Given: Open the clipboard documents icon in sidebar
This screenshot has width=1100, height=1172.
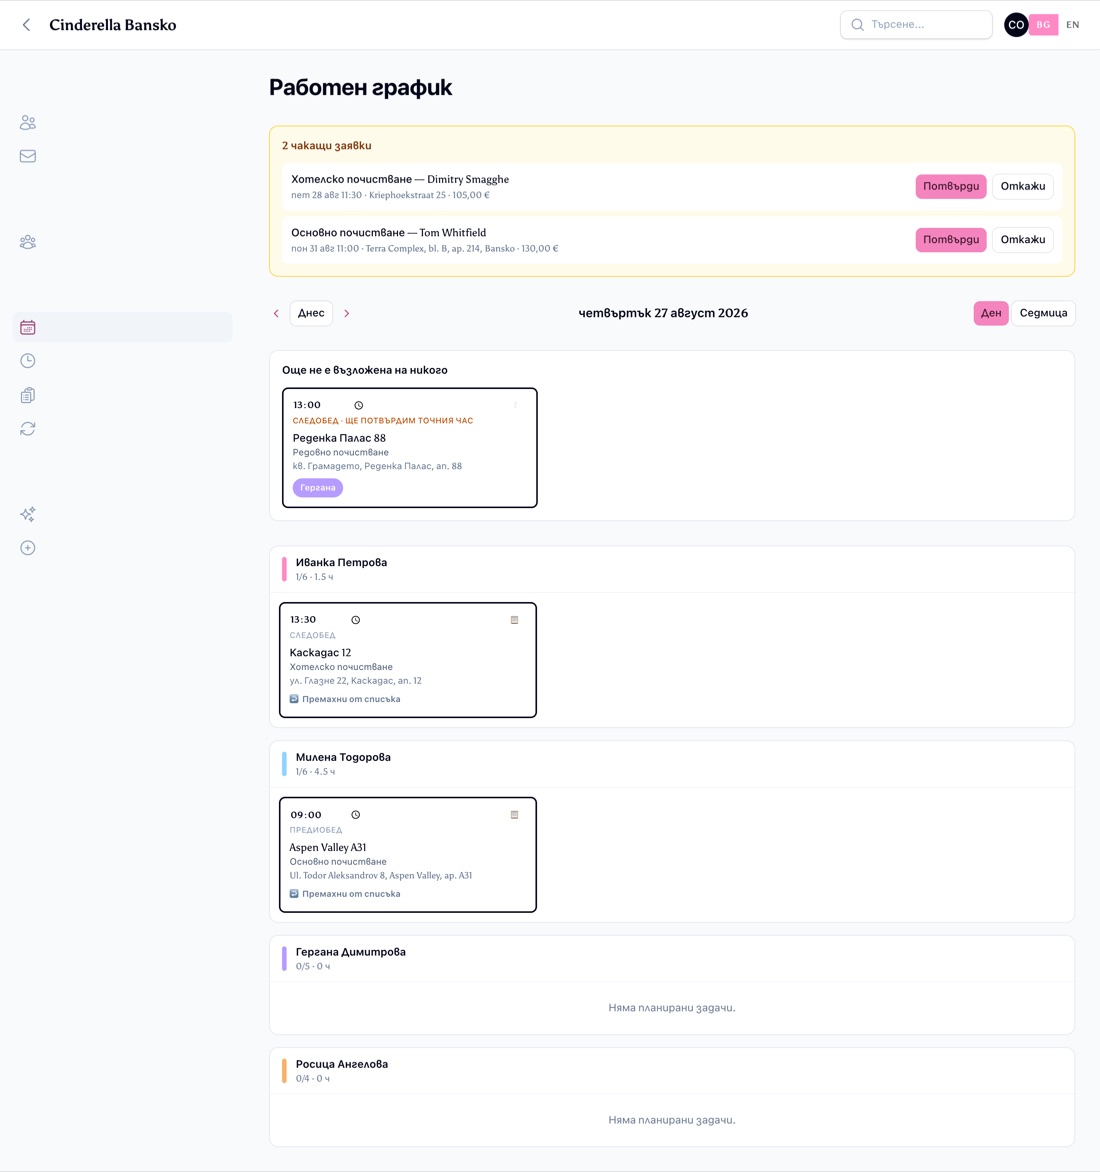Looking at the screenshot, I should tap(28, 395).
